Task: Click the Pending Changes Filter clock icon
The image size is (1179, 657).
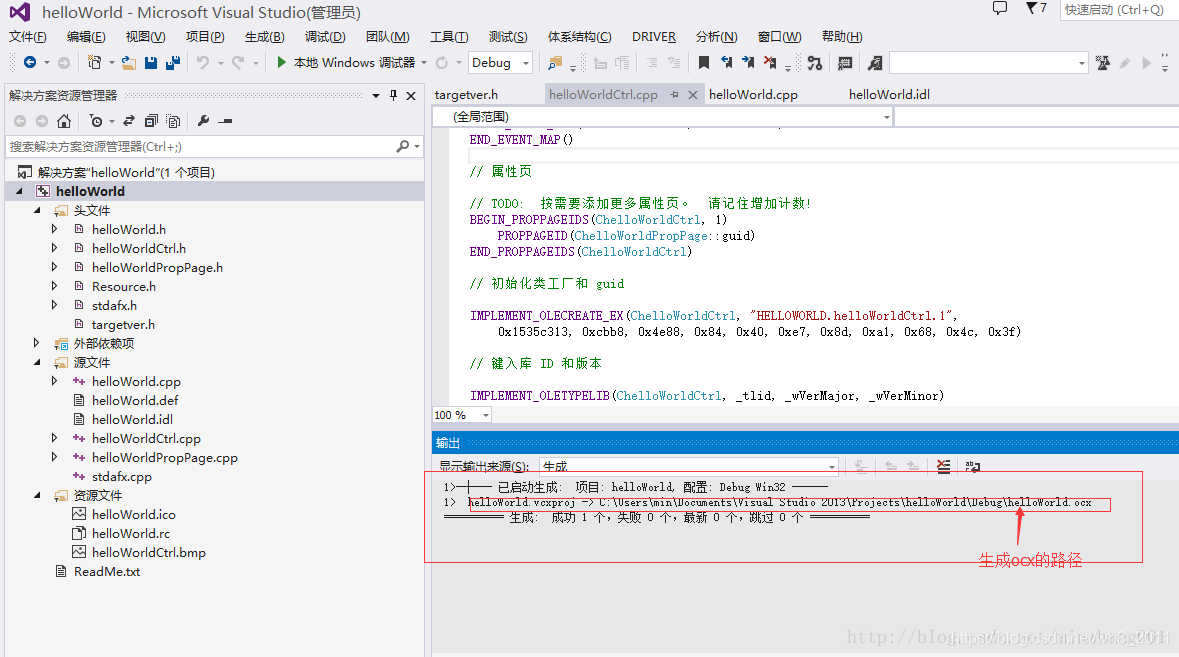Action: (x=95, y=120)
